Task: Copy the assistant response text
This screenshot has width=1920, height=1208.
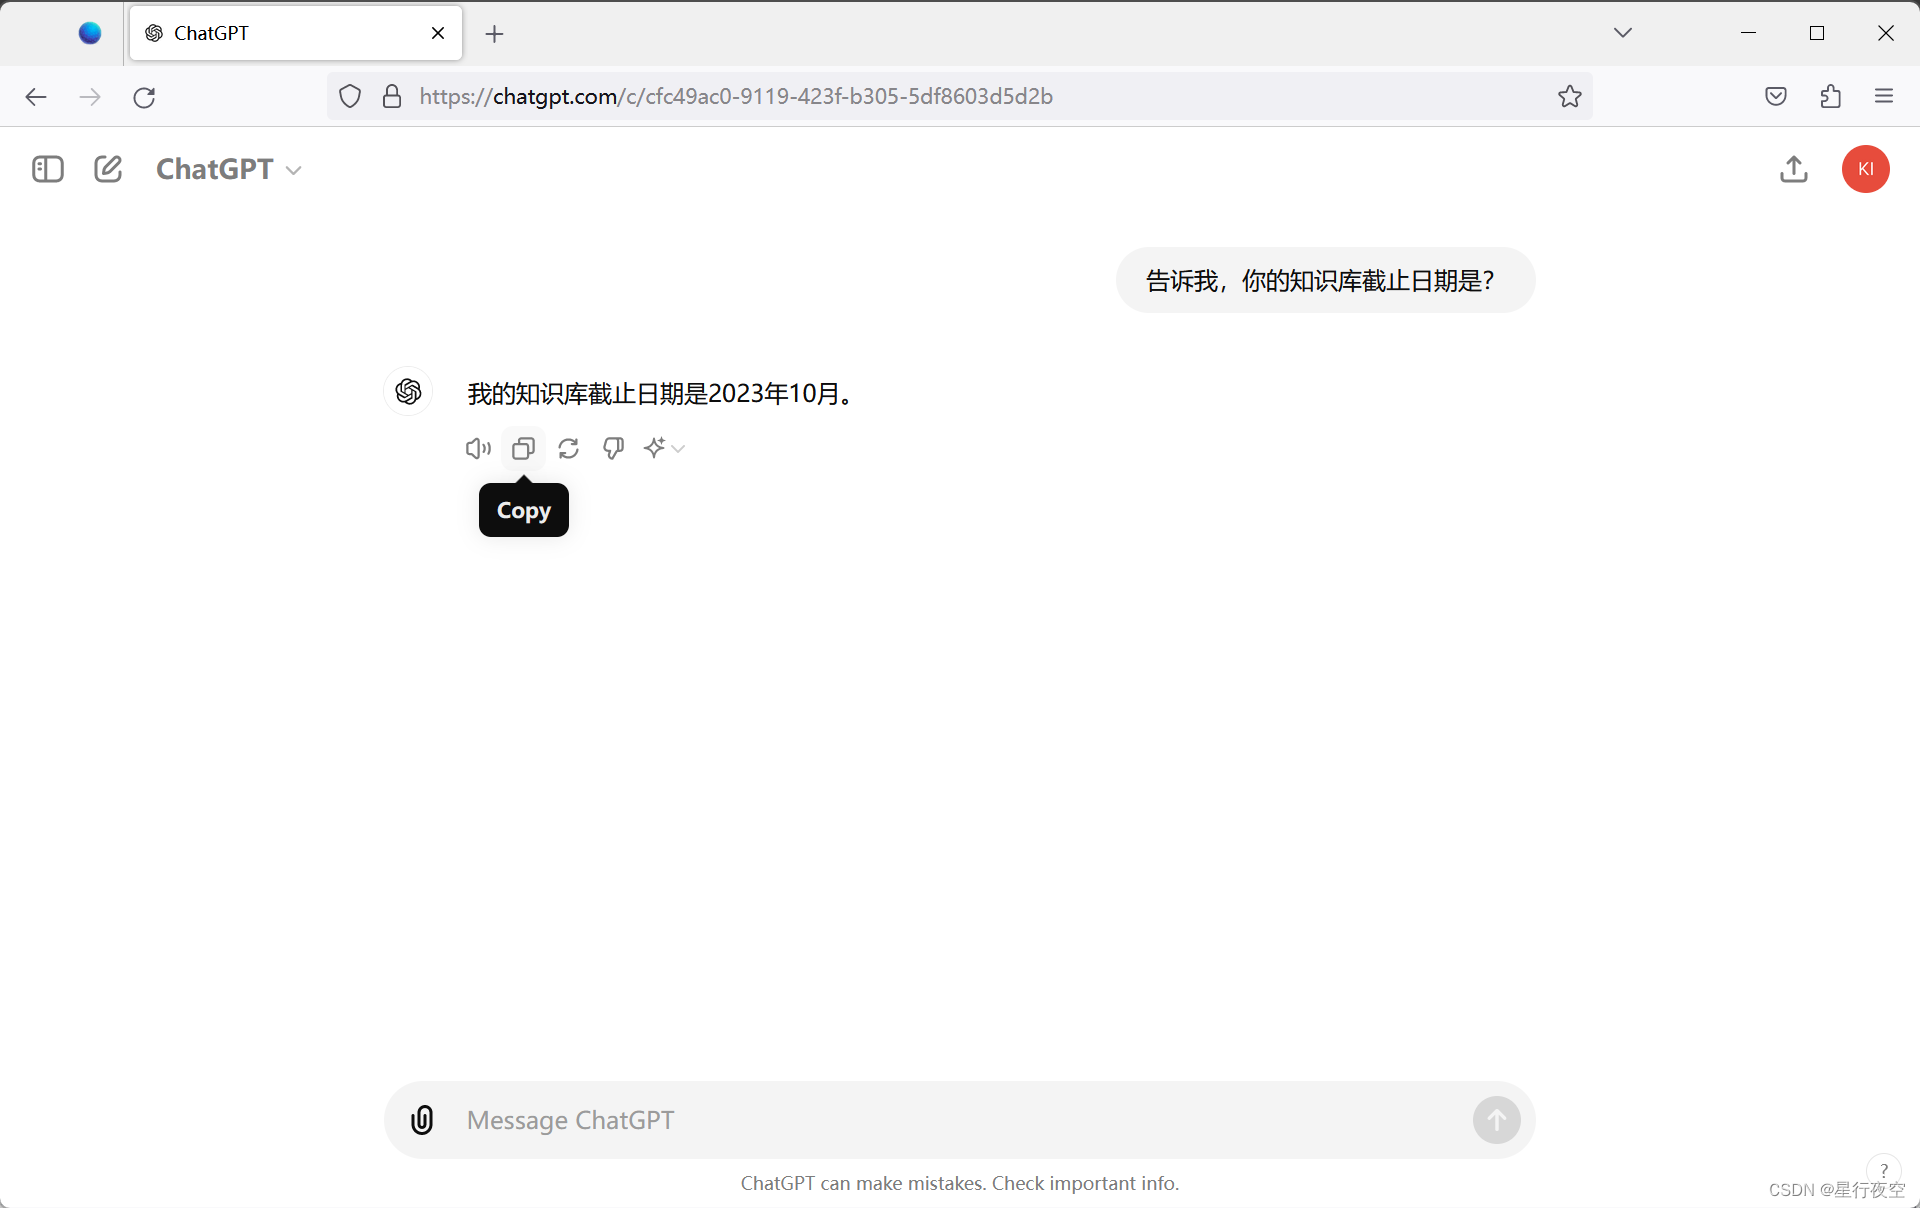Action: 523,448
